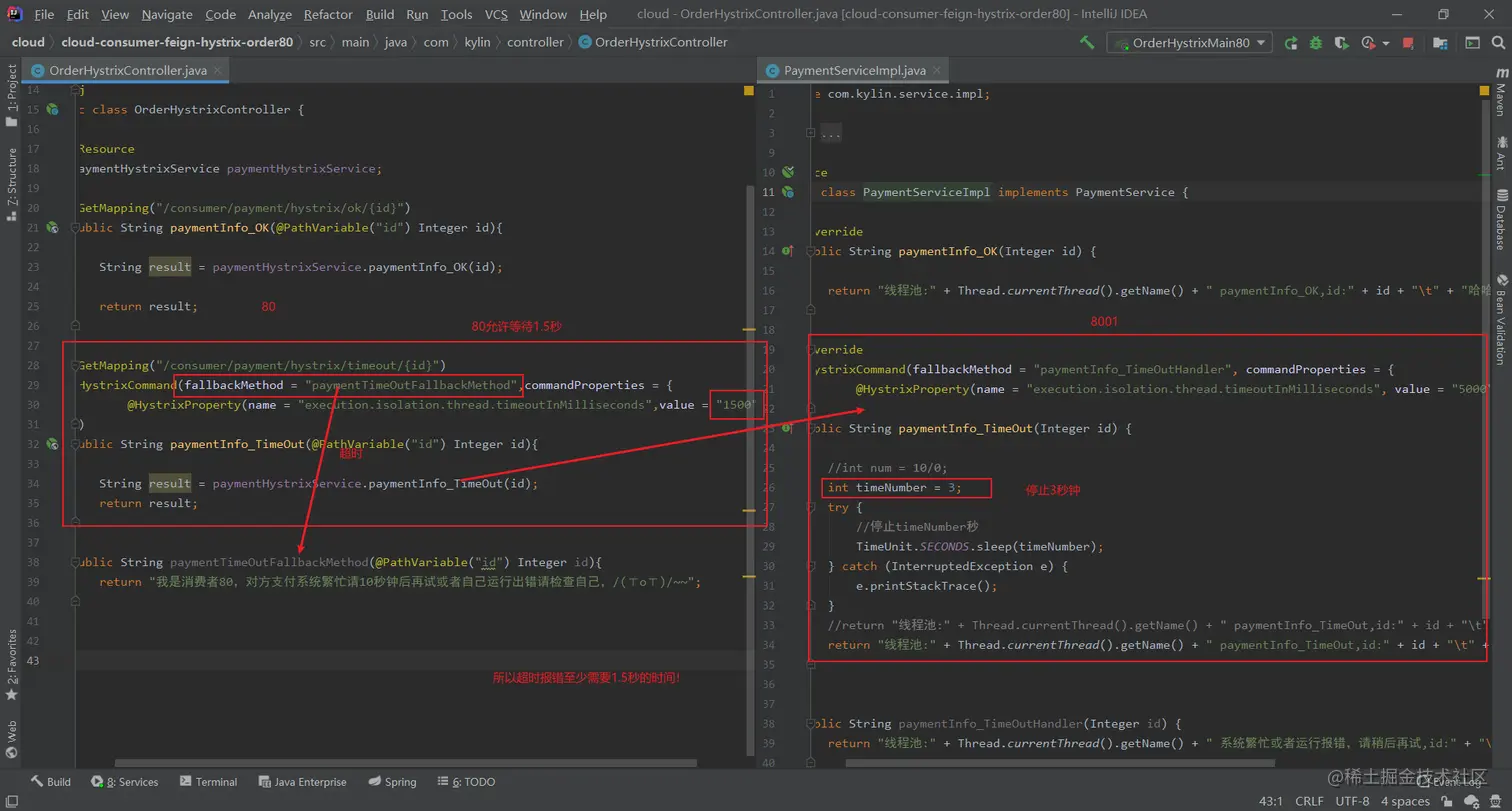
Task: Click the controller breadcrumb folder
Action: point(536,42)
